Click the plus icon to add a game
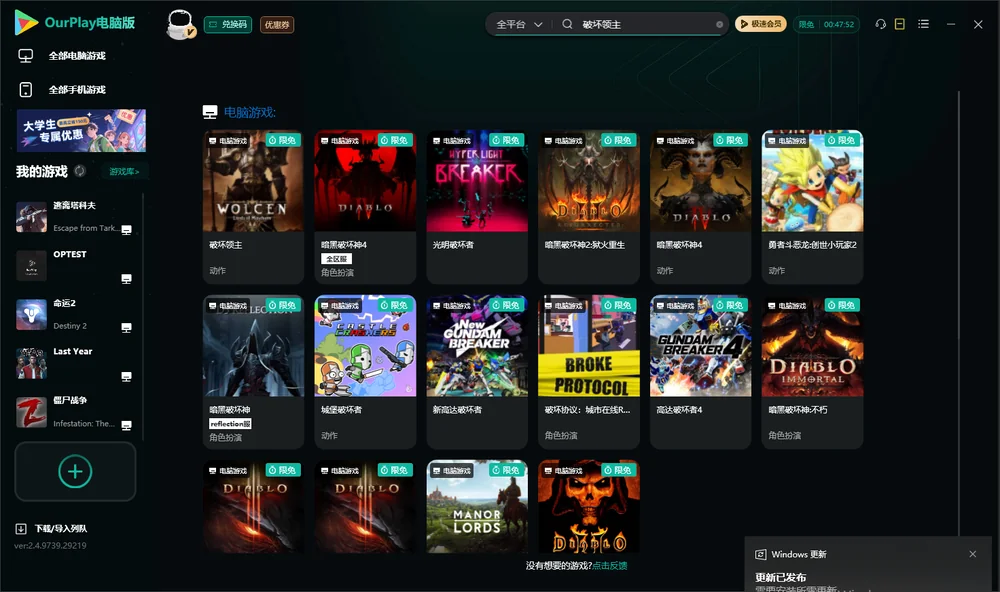 (x=75, y=472)
